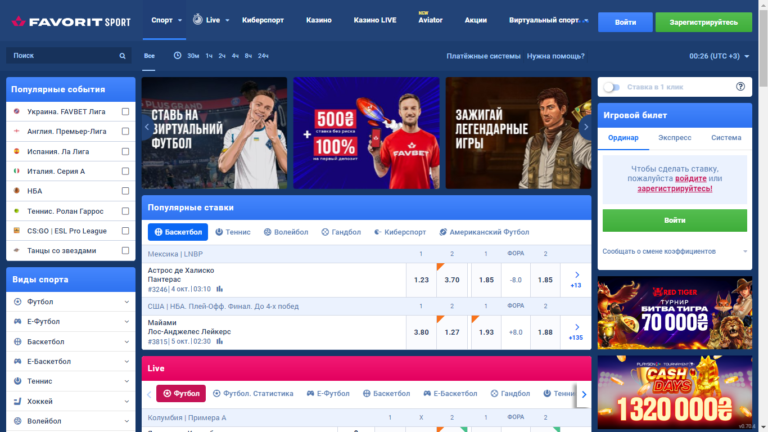The image size is (768, 432).
Task: Click the зарегистрируйтесь! link in bet ticket
Action: pos(674,189)
